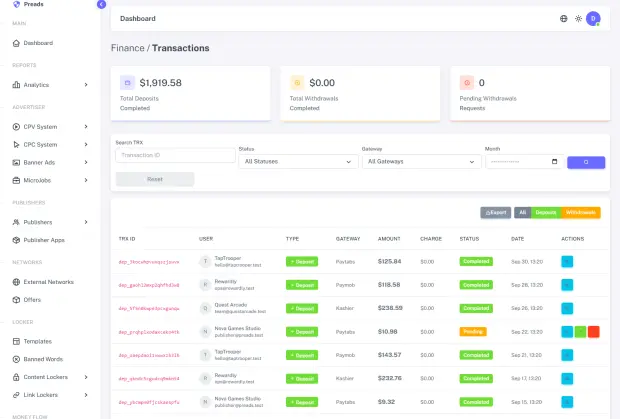This screenshot has height=419, width=620.
Task: Expand the MicroJobs submenu chevron
Action: [86, 180]
